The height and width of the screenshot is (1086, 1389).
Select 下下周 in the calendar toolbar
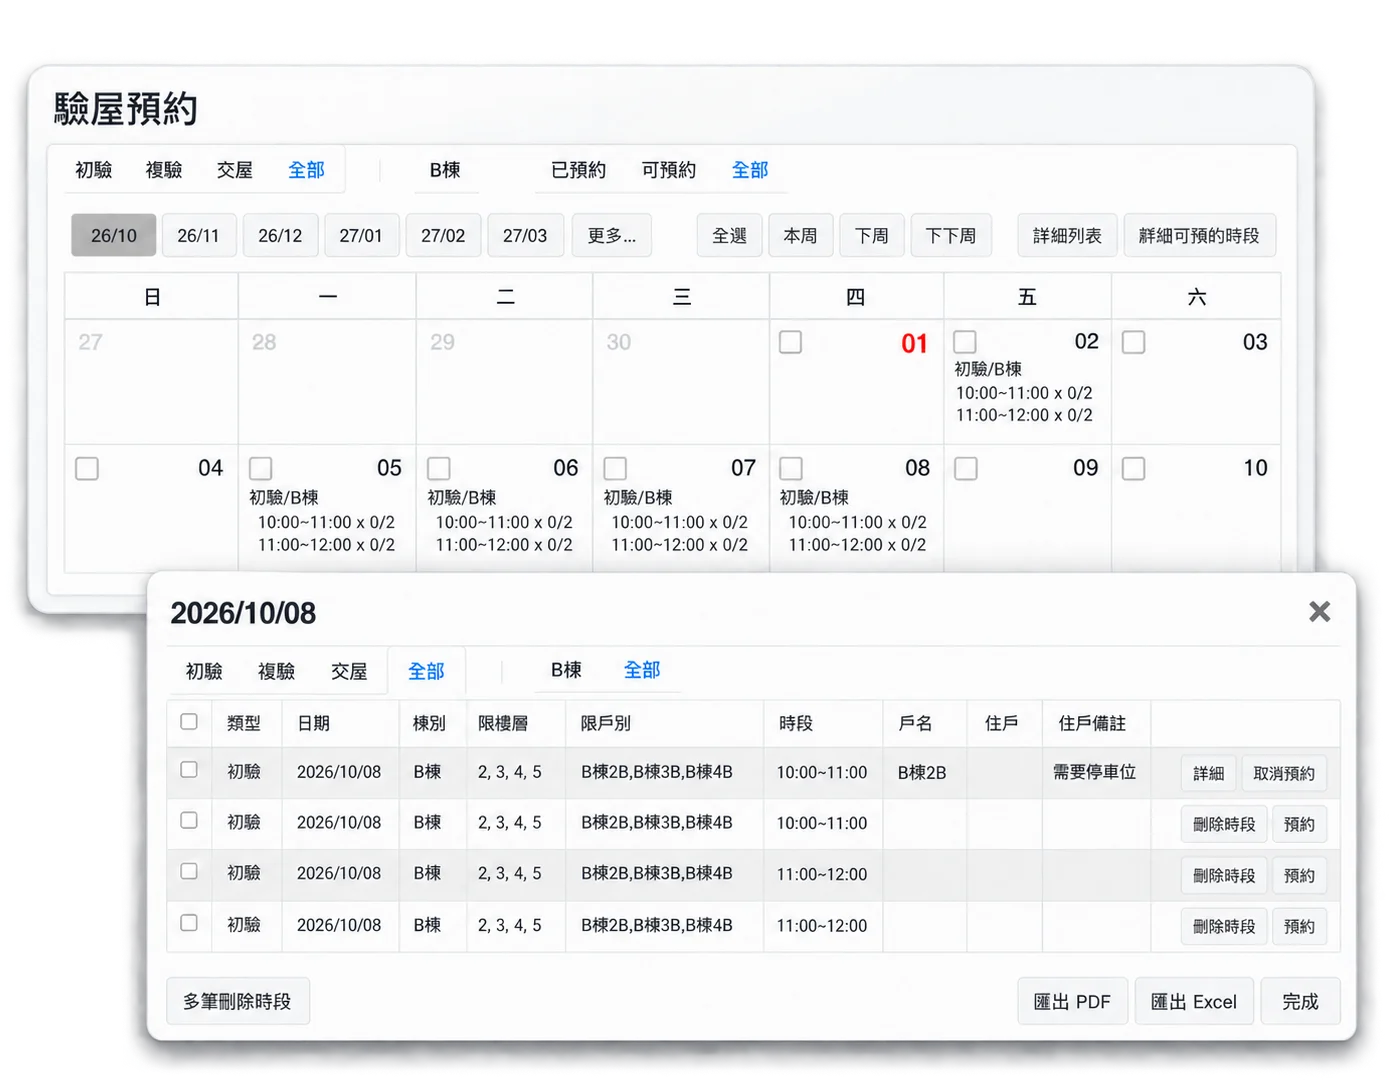[951, 235]
